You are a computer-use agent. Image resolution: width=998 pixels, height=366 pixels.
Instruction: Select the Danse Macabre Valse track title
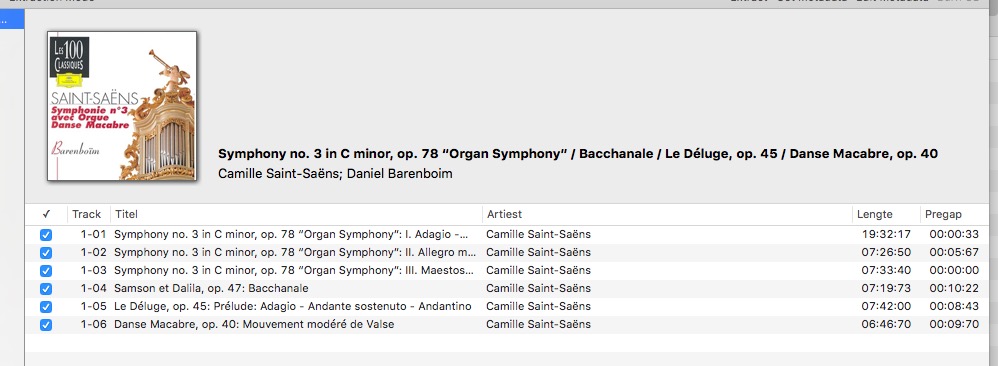pyautogui.click(x=254, y=325)
